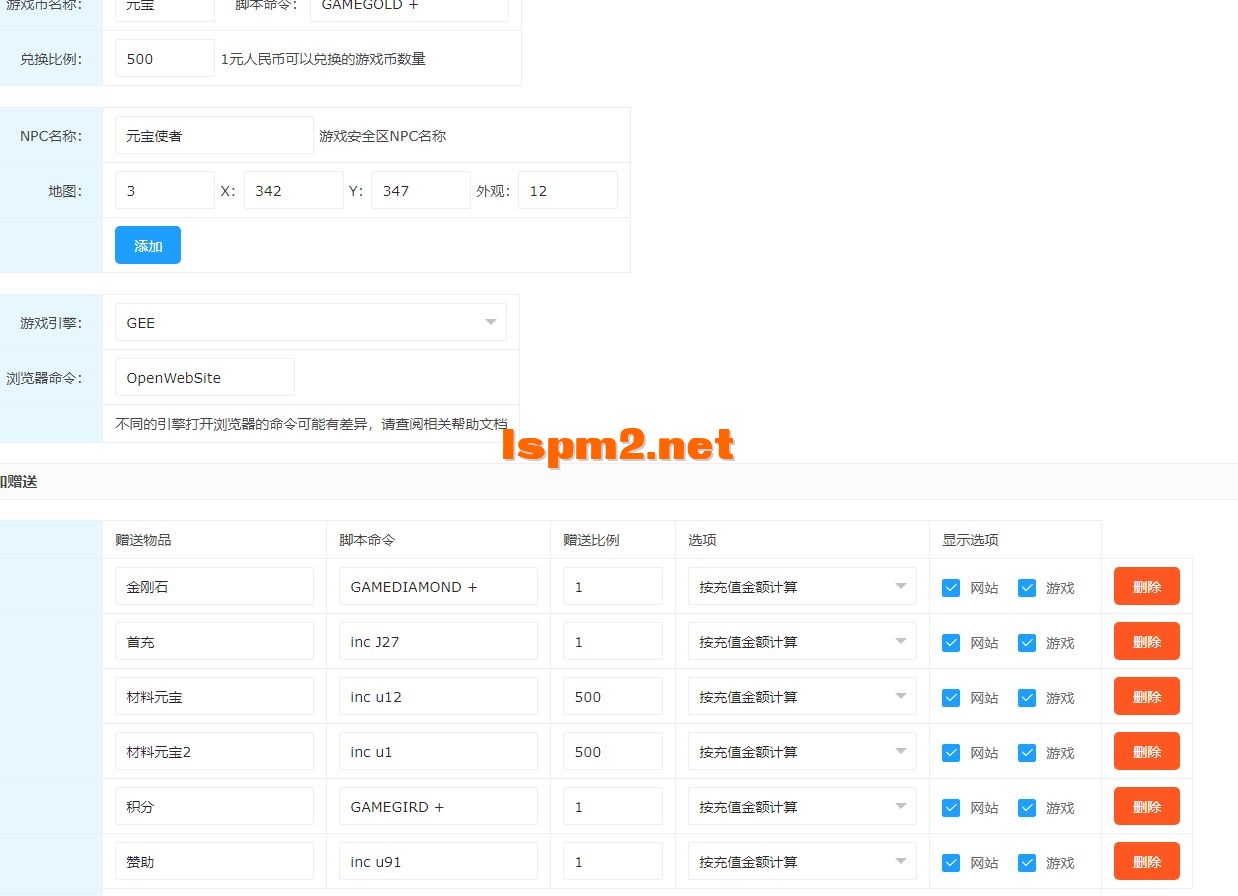The image size is (1238, 896).
Task: Click the inc J27 script field
Action: (438, 641)
